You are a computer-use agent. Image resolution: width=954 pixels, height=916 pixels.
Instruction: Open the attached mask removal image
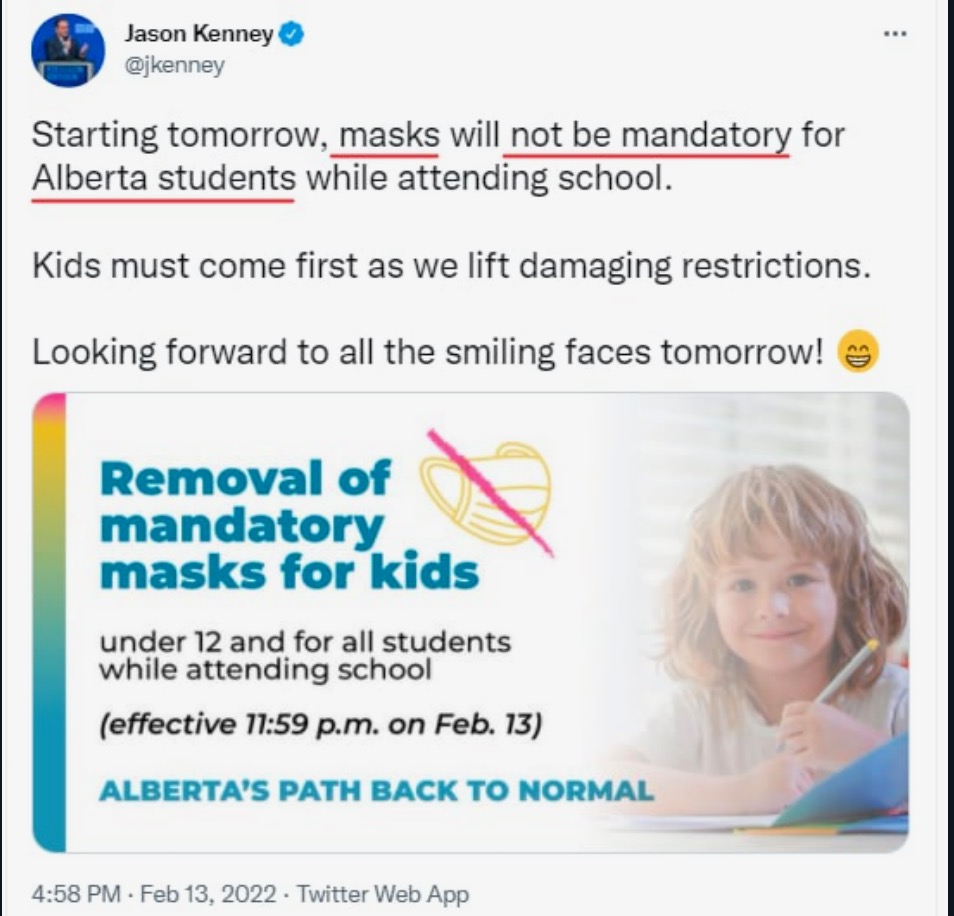point(471,622)
